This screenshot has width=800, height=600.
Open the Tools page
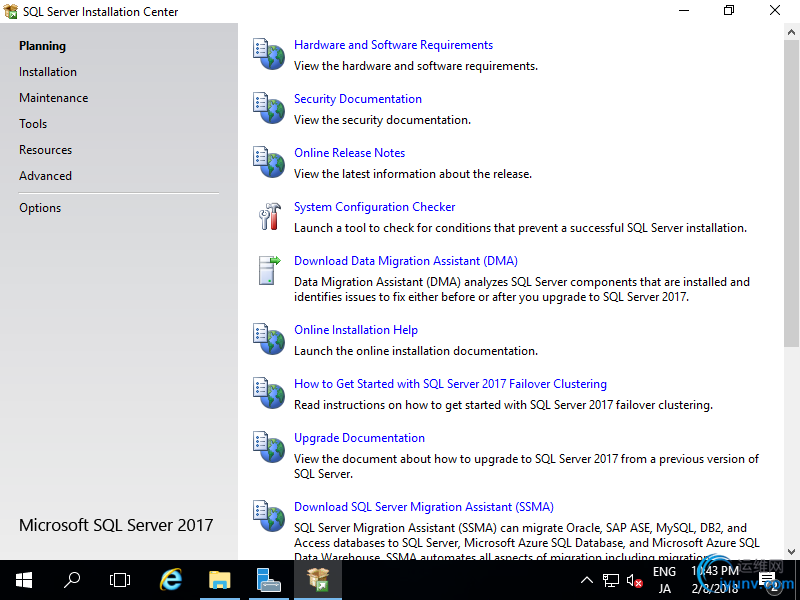pyautogui.click(x=33, y=124)
